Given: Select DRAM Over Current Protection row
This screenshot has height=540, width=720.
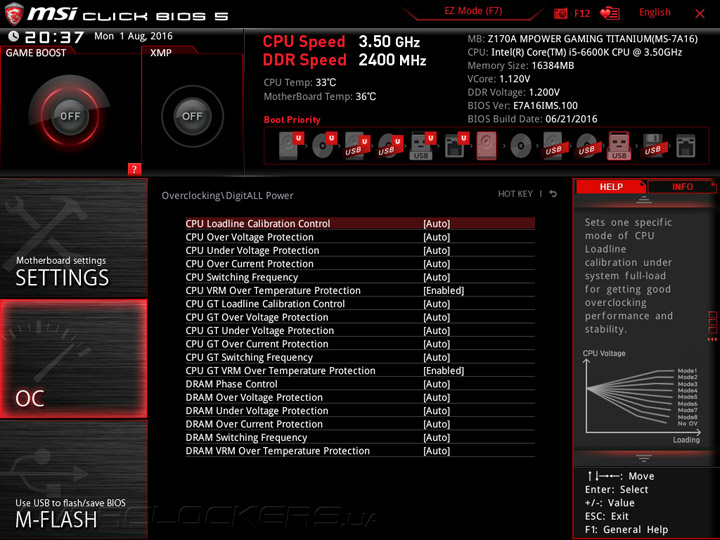Looking at the screenshot, I should click(360, 424).
